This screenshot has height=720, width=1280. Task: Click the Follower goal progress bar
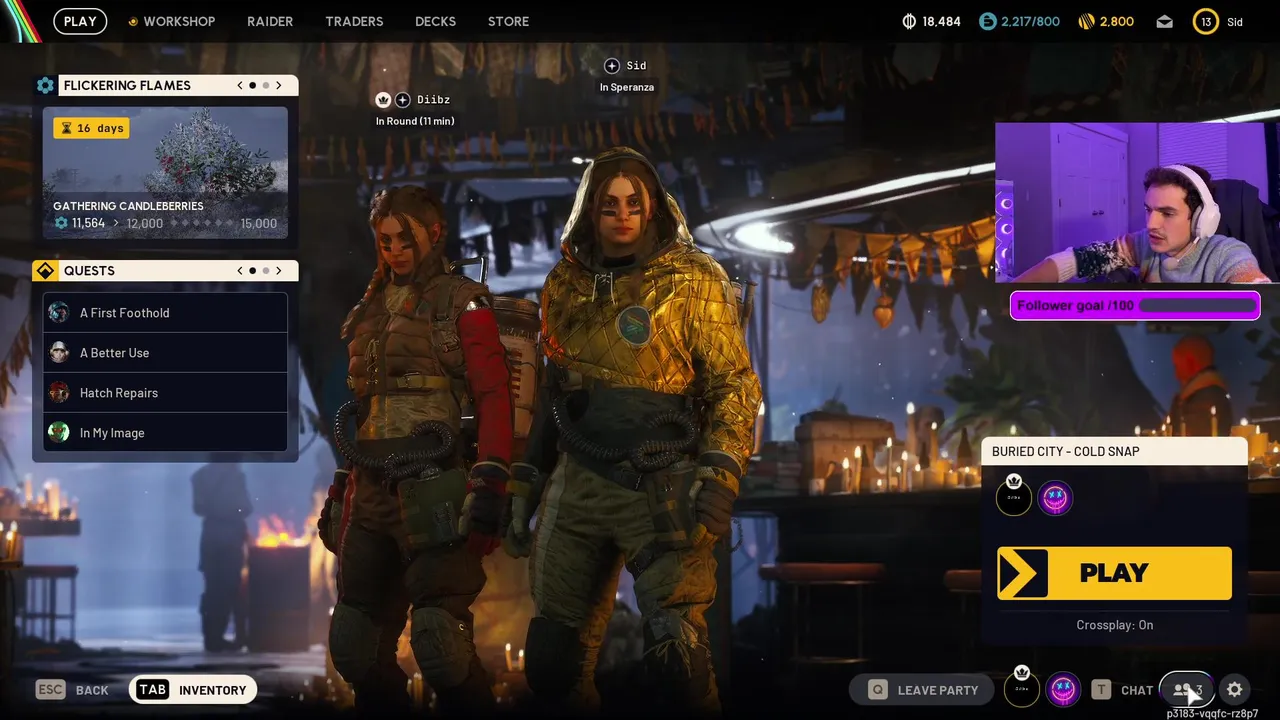[x=1135, y=305]
